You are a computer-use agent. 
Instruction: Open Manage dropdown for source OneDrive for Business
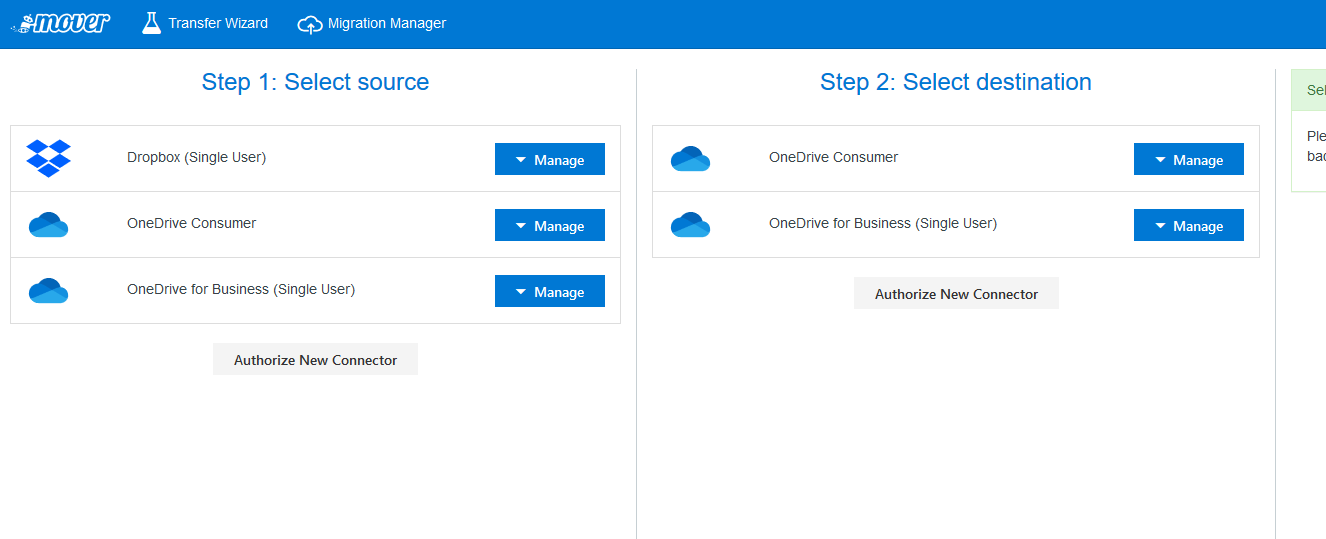pos(550,291)
